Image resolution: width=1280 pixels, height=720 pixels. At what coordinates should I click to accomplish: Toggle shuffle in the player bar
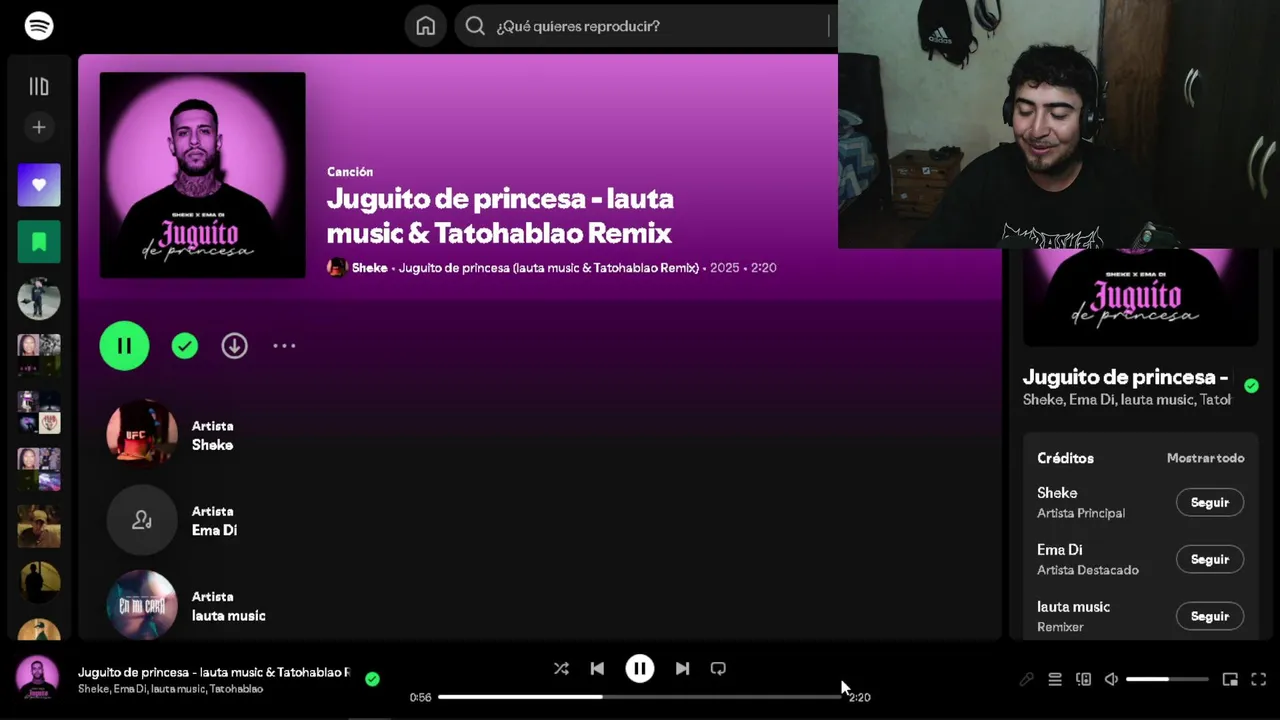(x=561, y=668)
